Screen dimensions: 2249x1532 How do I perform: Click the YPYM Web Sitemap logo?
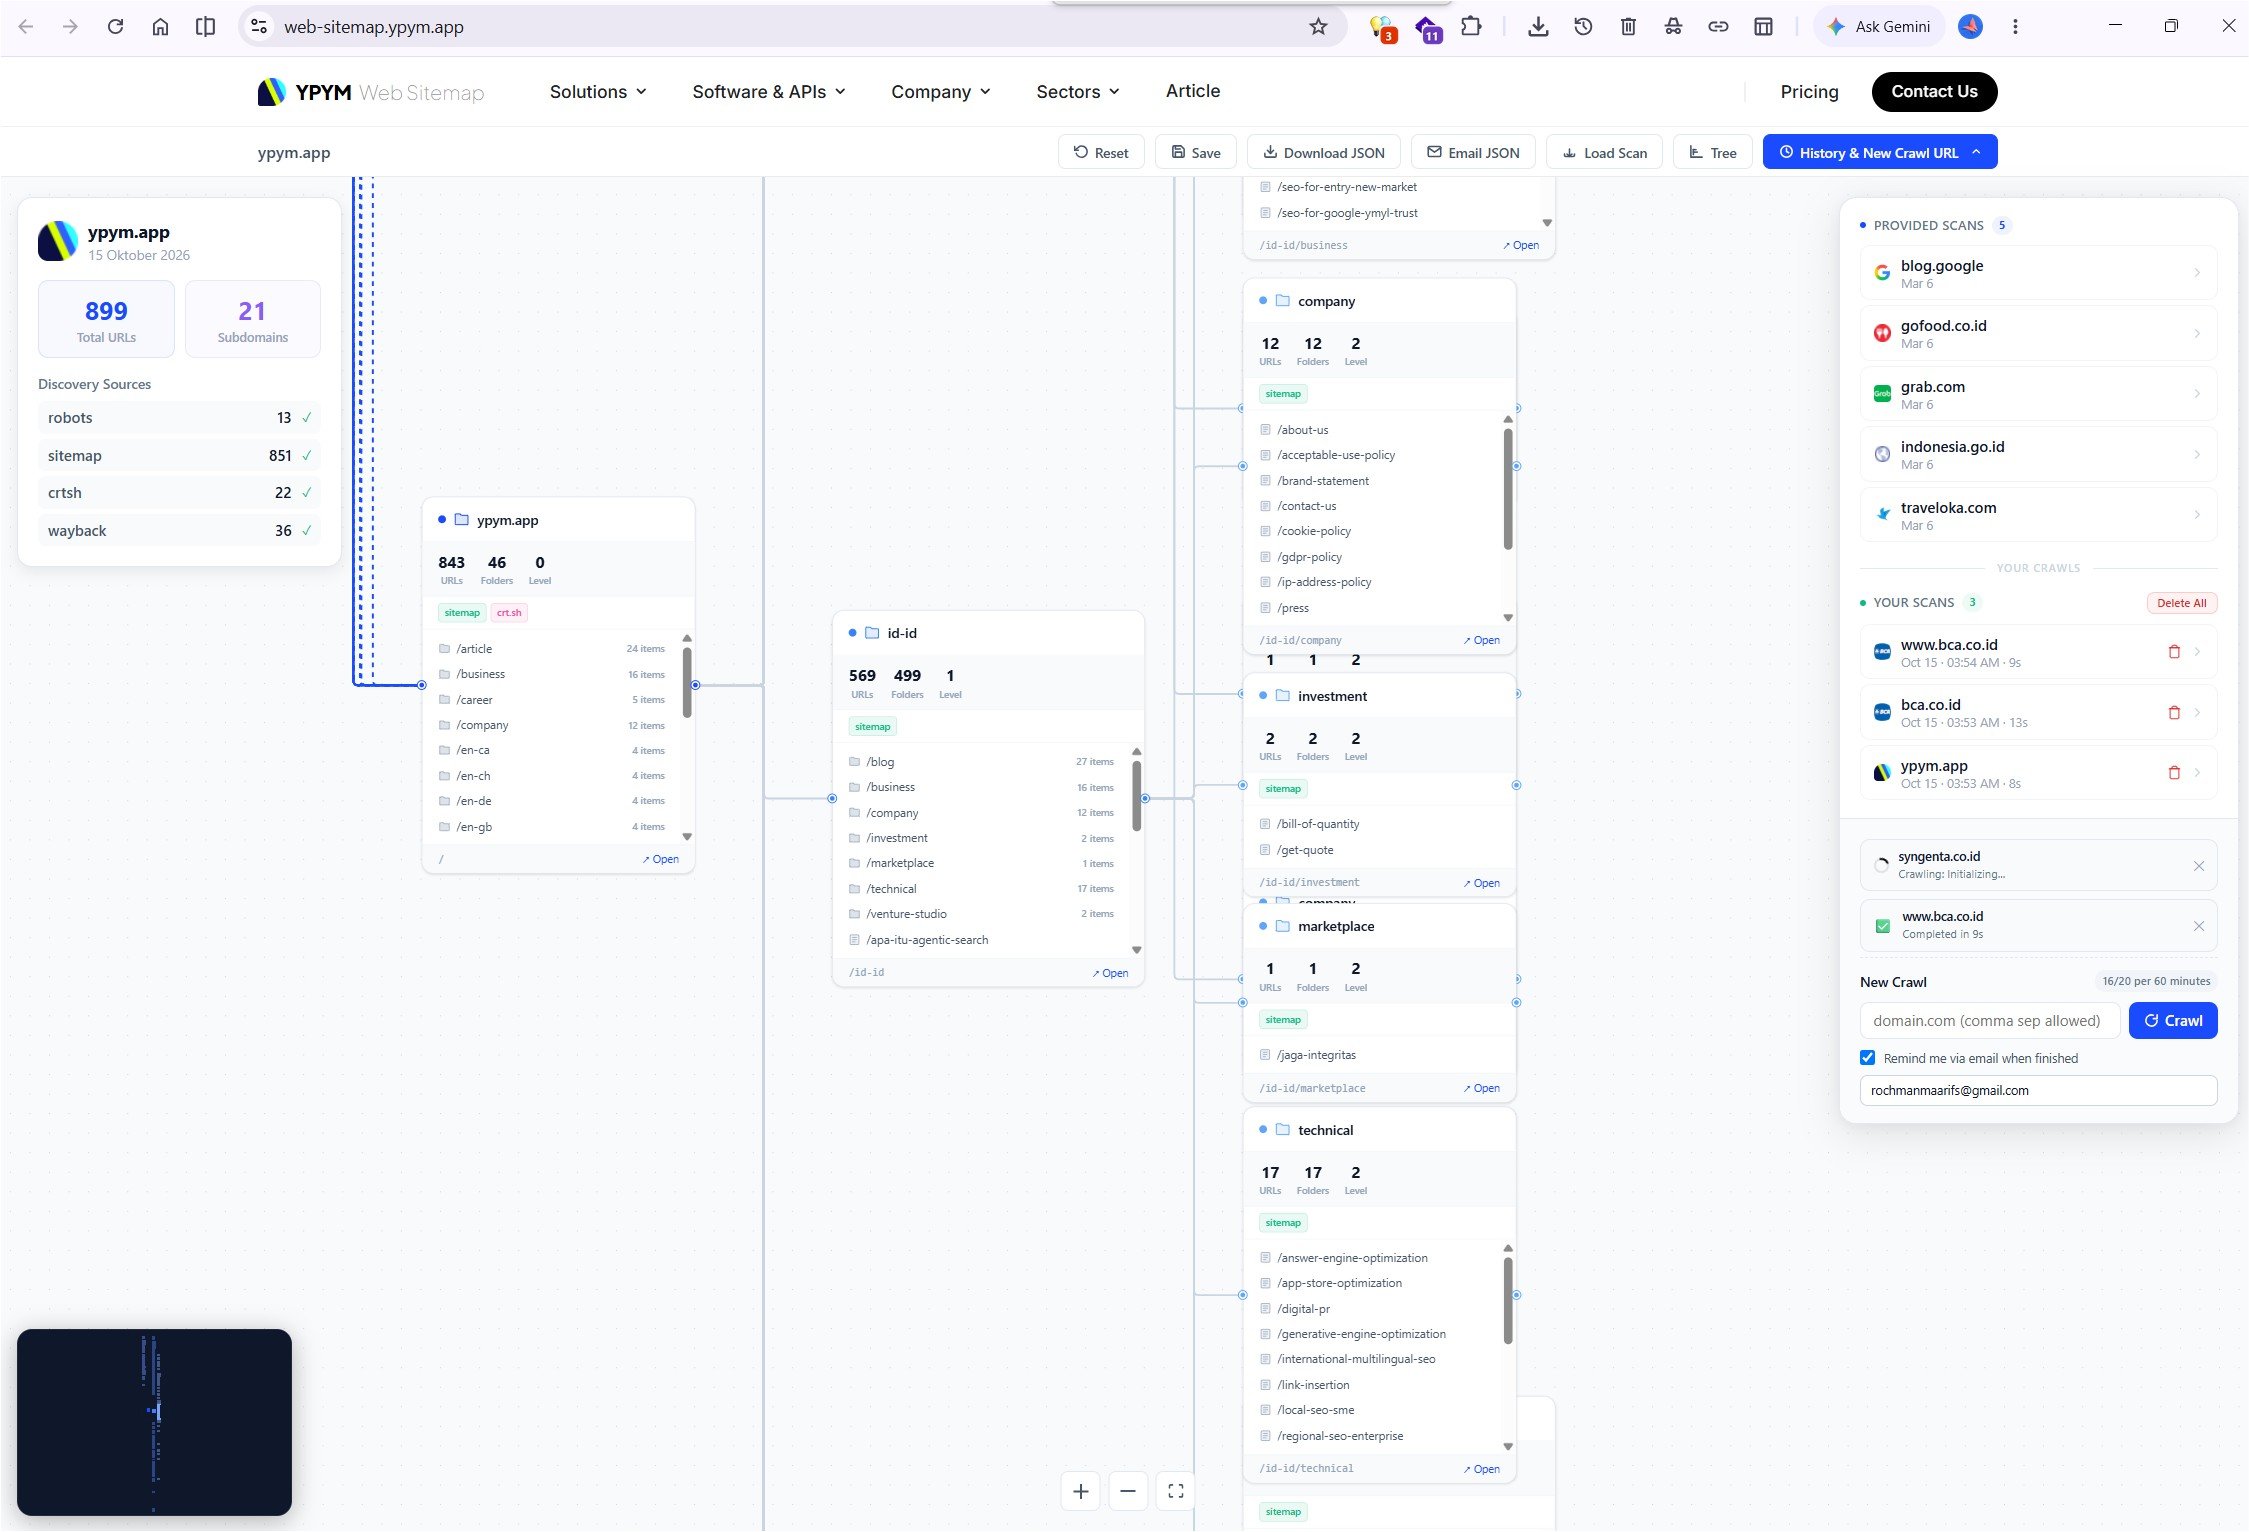(371, 92)
